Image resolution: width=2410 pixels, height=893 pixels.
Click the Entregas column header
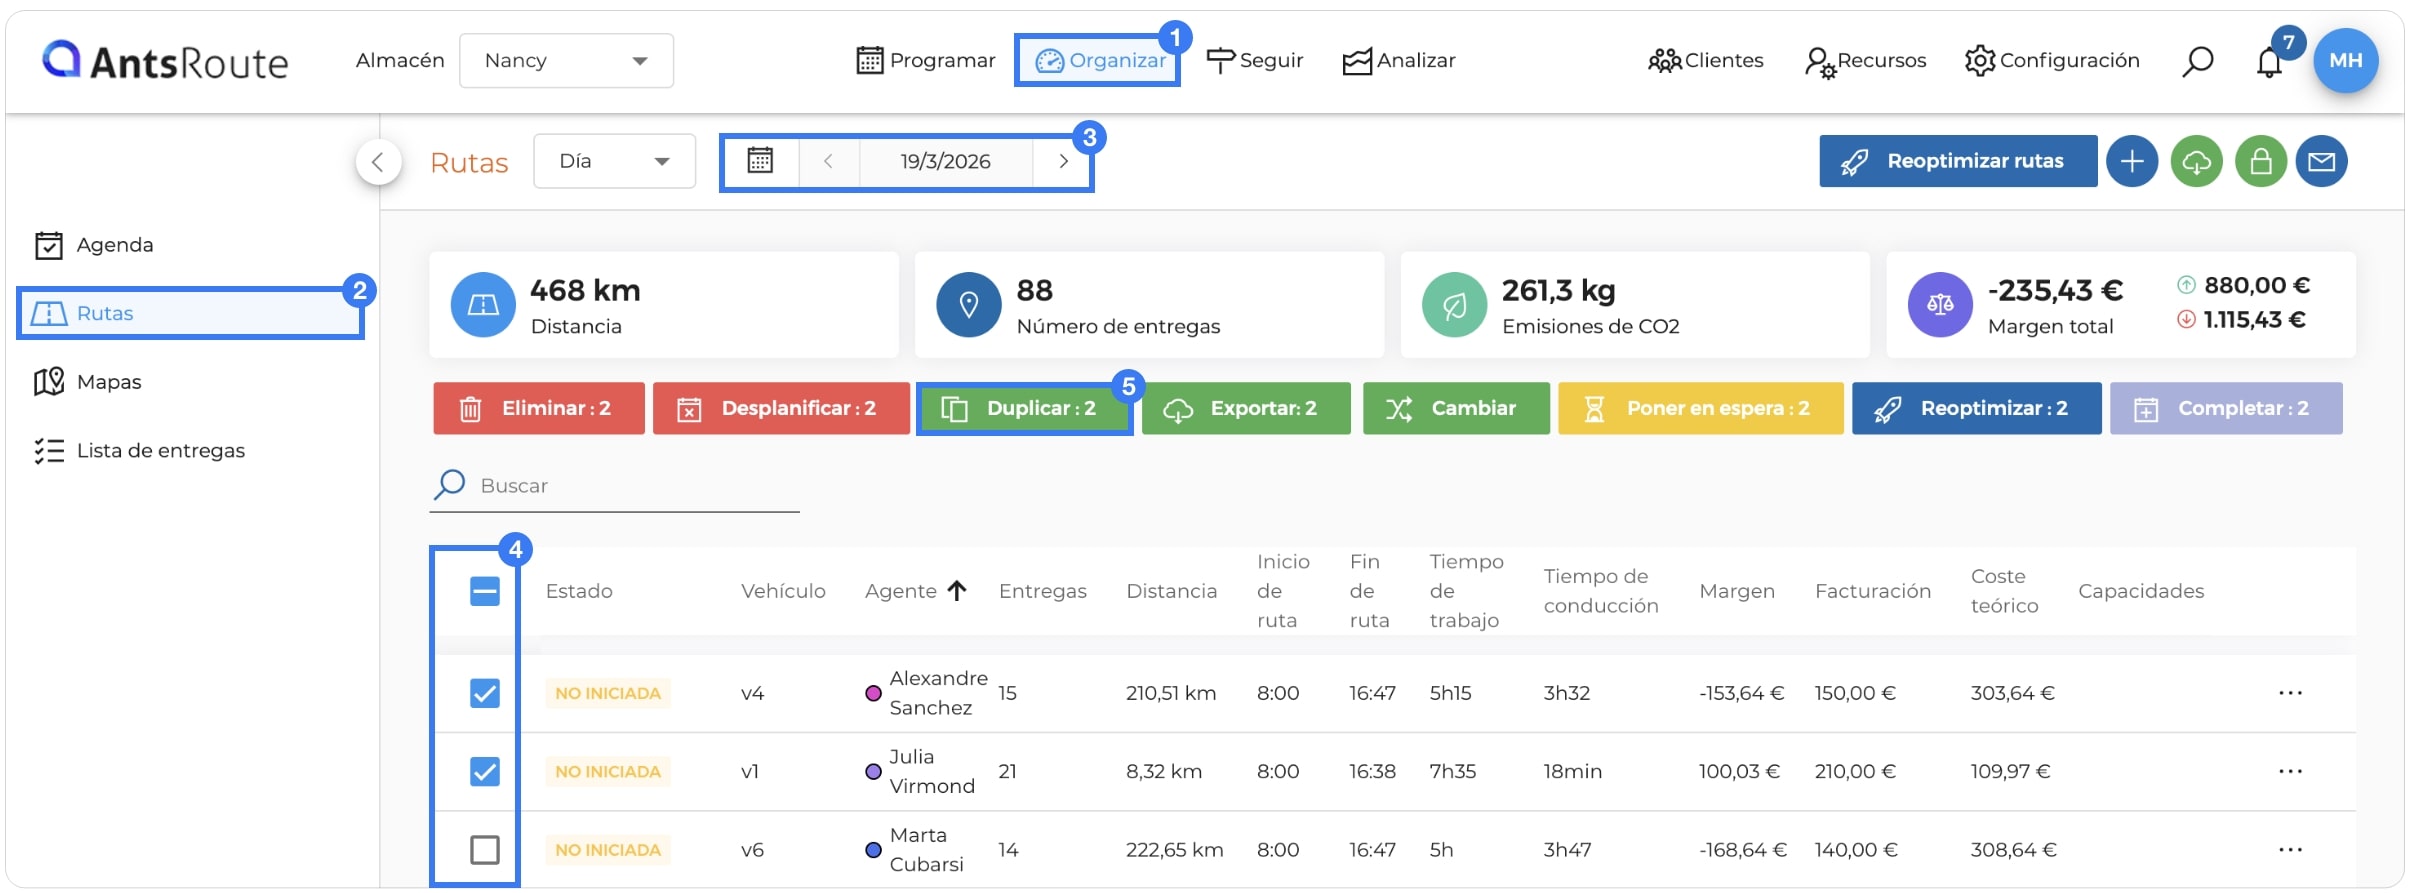coord(1042,591)
